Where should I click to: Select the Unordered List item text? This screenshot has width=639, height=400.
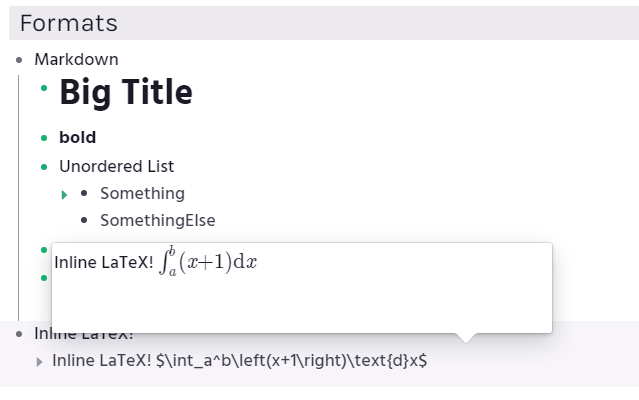(117, 166)
